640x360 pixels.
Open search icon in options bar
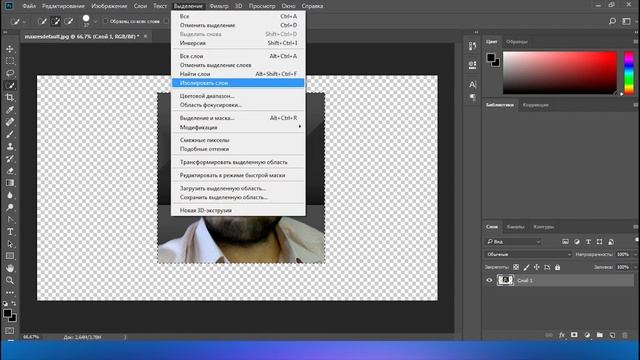tap(612, 21)
